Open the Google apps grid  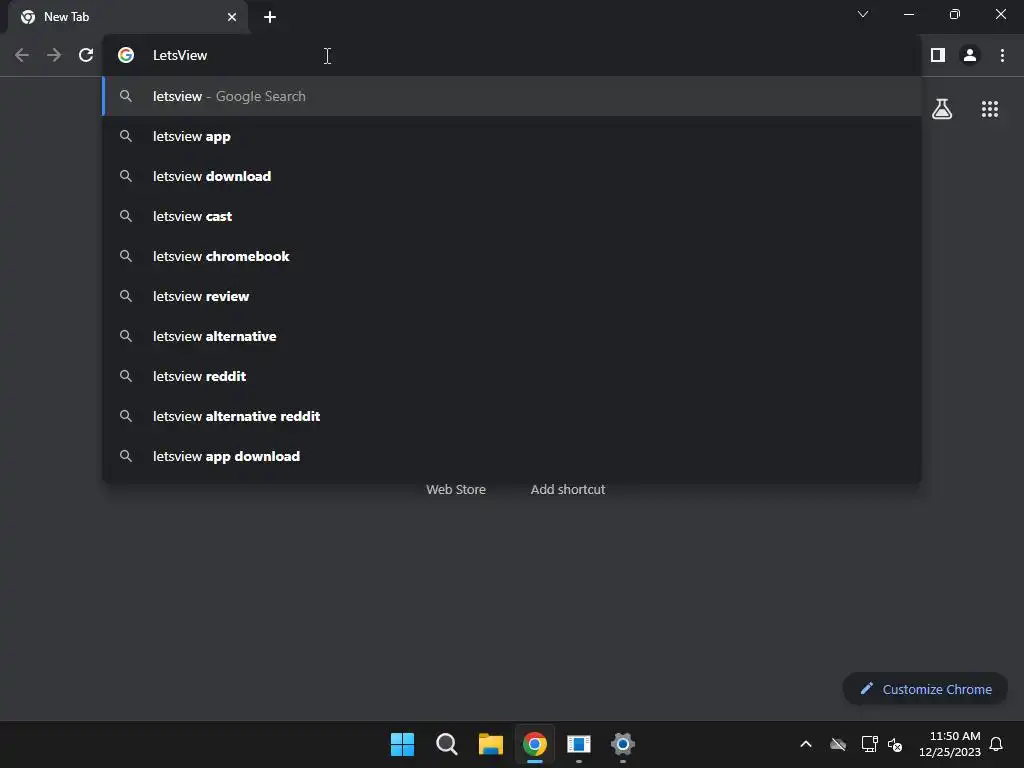tap(989, 109)
